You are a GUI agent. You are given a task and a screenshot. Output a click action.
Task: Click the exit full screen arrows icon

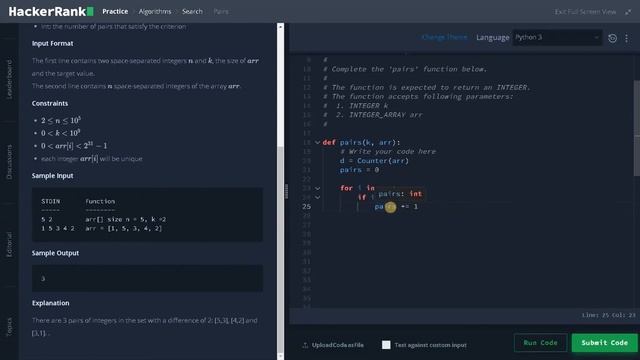628,12
